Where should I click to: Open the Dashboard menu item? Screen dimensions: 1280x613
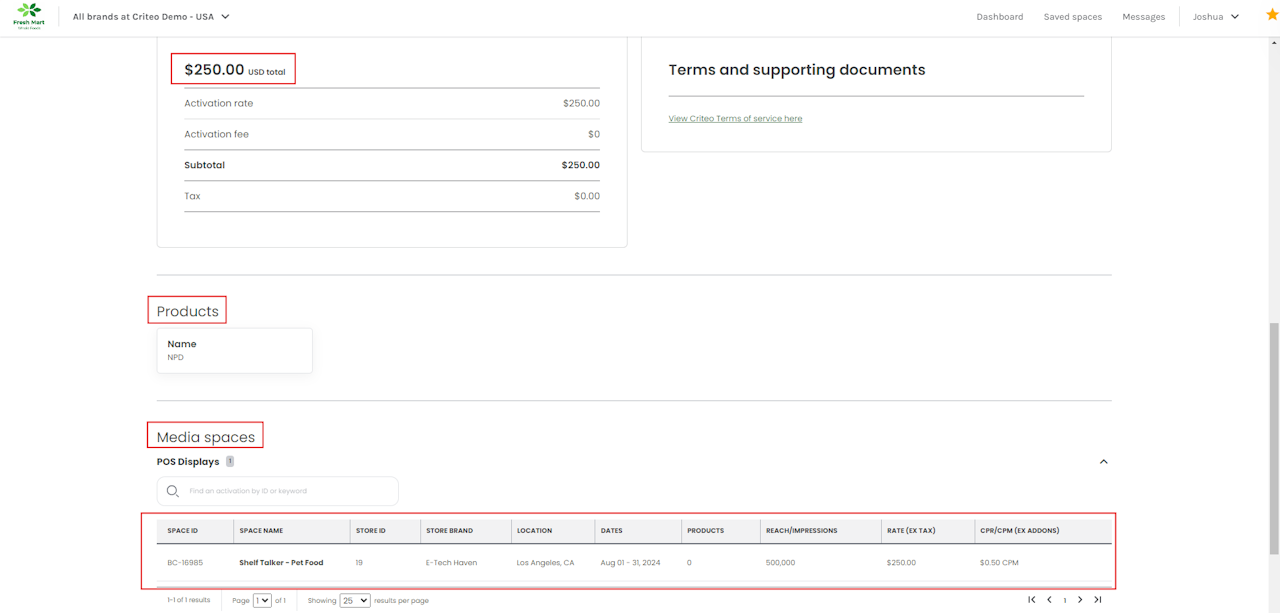(x=999, y=17)
